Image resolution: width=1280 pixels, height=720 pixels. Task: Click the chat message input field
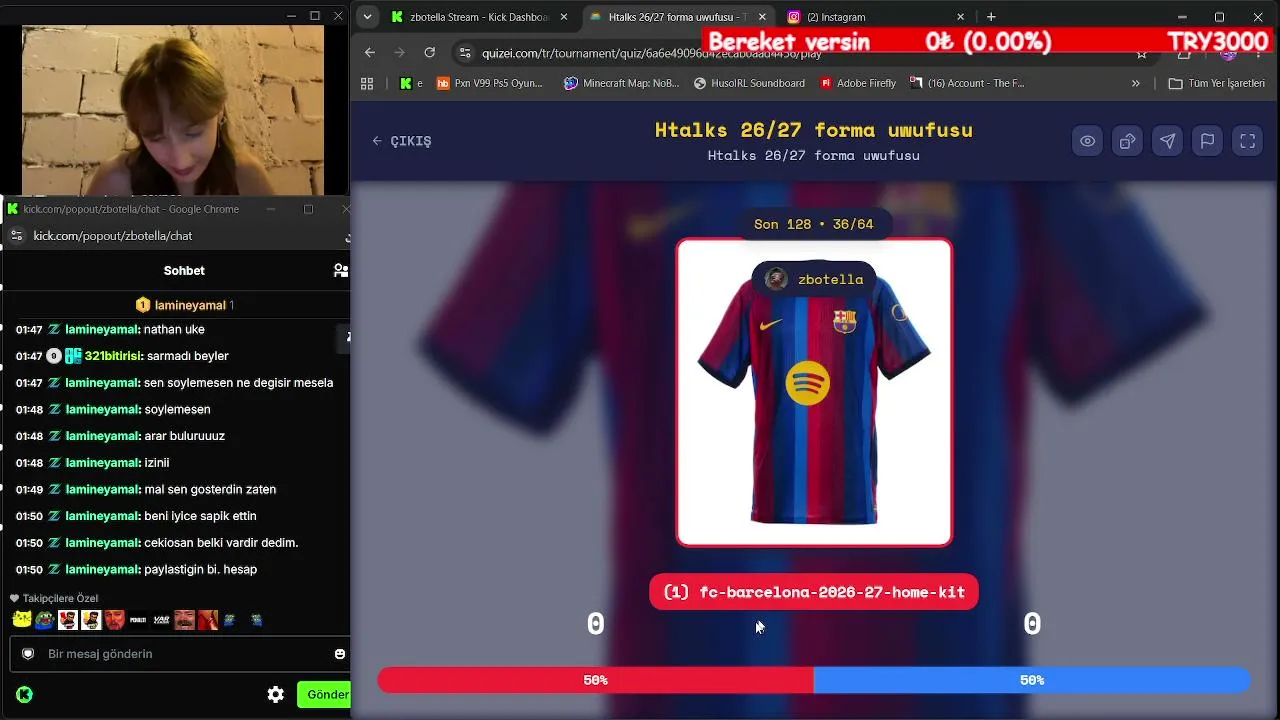click(180, 654)
